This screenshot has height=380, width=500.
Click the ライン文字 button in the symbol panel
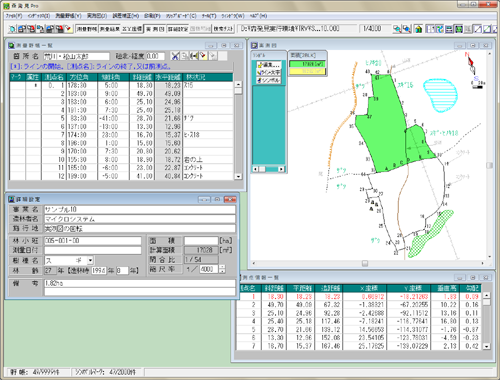pyautogui.click(x=269, y=72)
